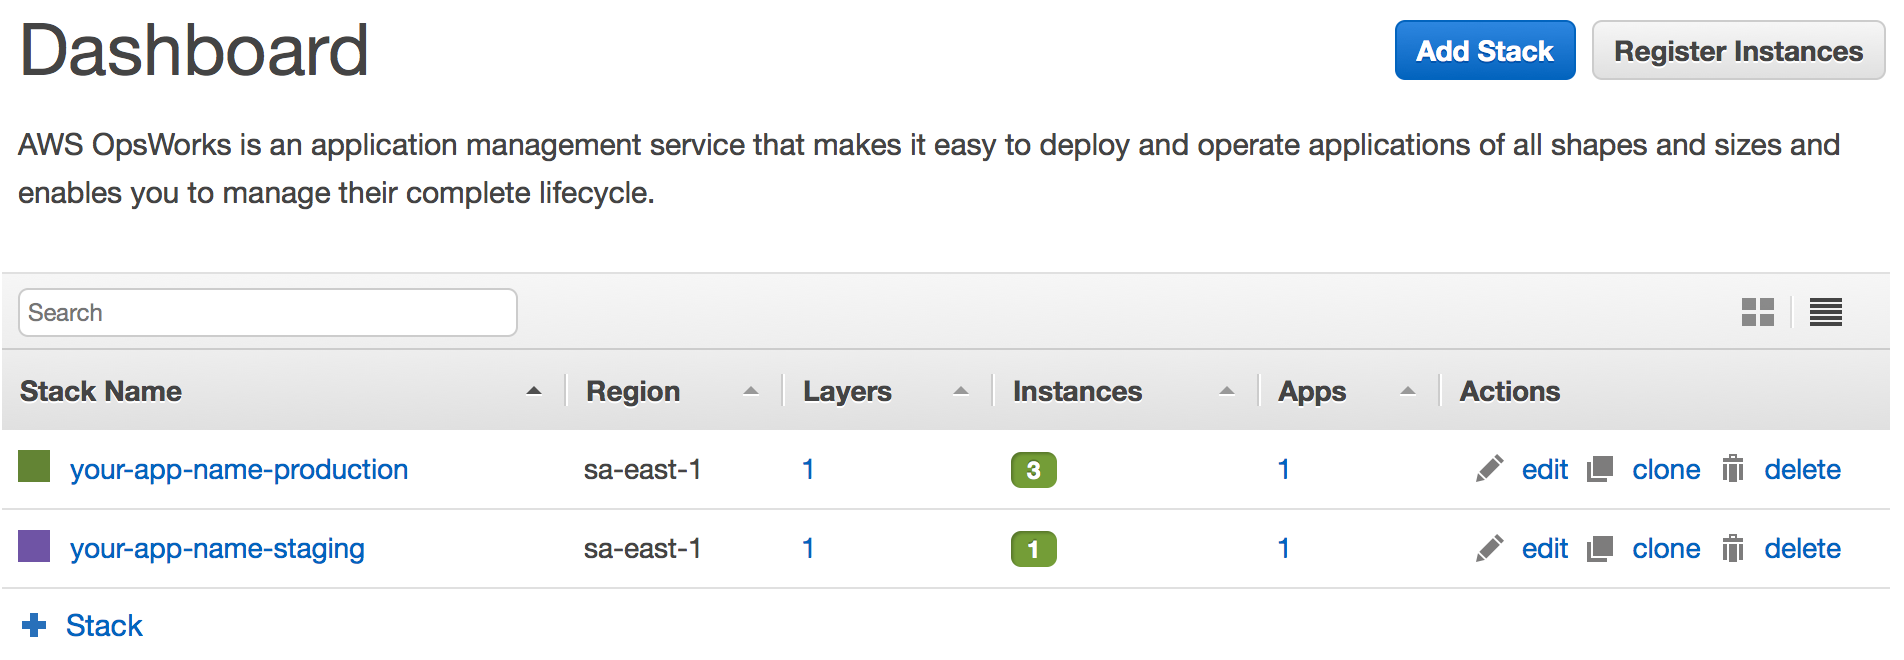Click clone icon for staging stack
This screenshot has height=660, width=1904.
point(1600,548)
